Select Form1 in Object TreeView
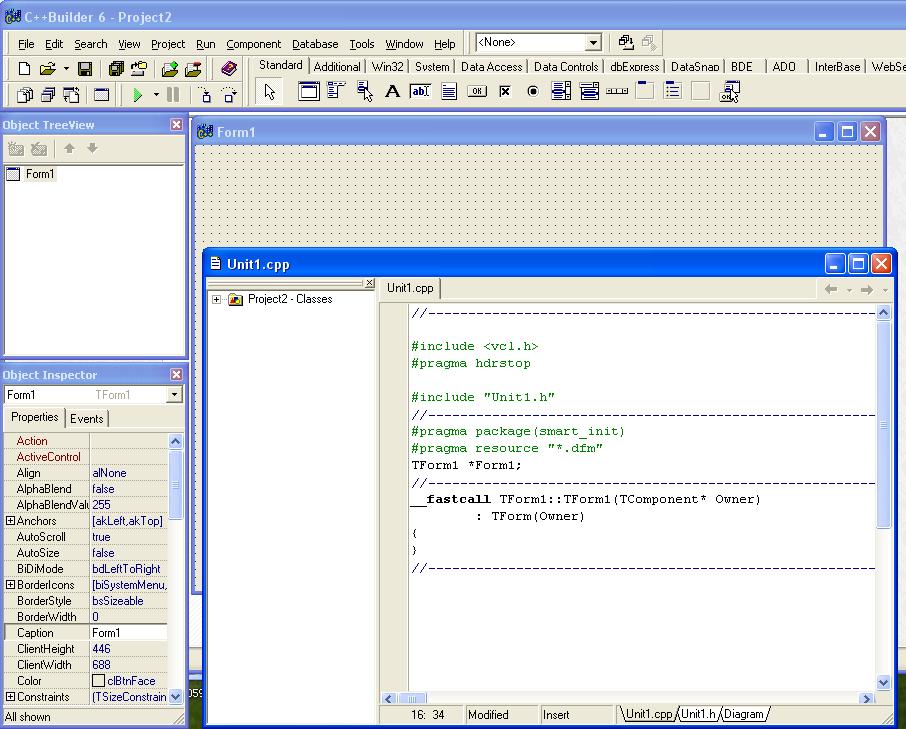This screenshot has height=729, width=906. pyautogui.click(x=39, y=174)
